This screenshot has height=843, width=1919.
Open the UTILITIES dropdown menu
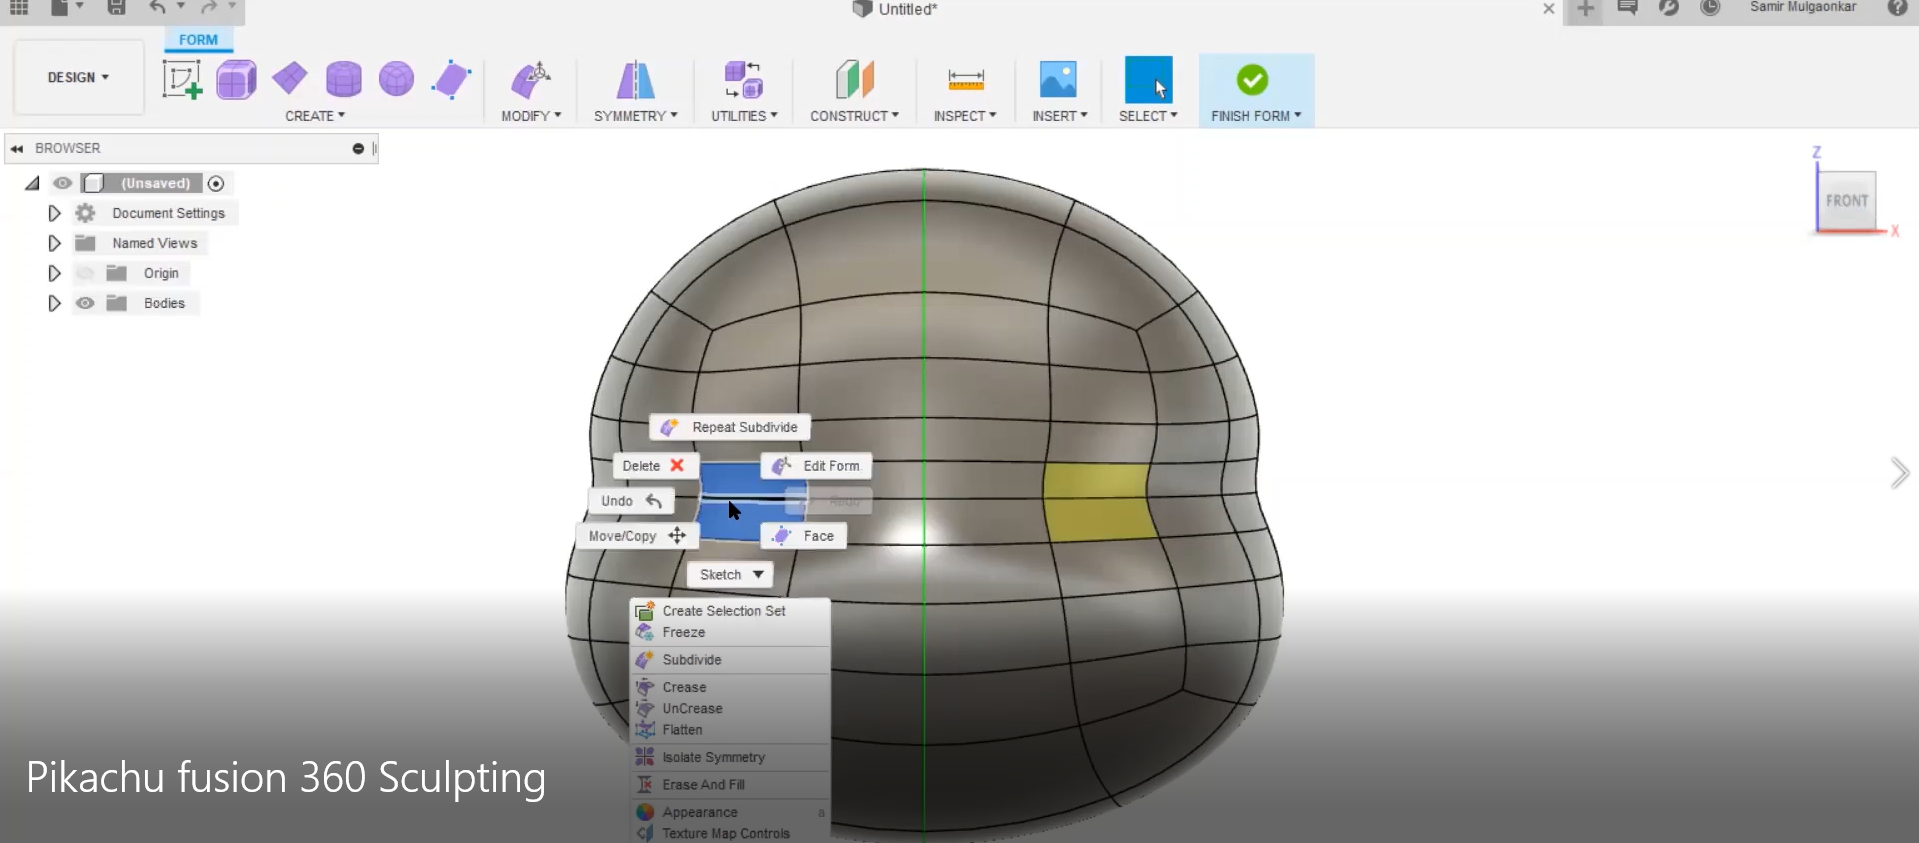[744, 116]
